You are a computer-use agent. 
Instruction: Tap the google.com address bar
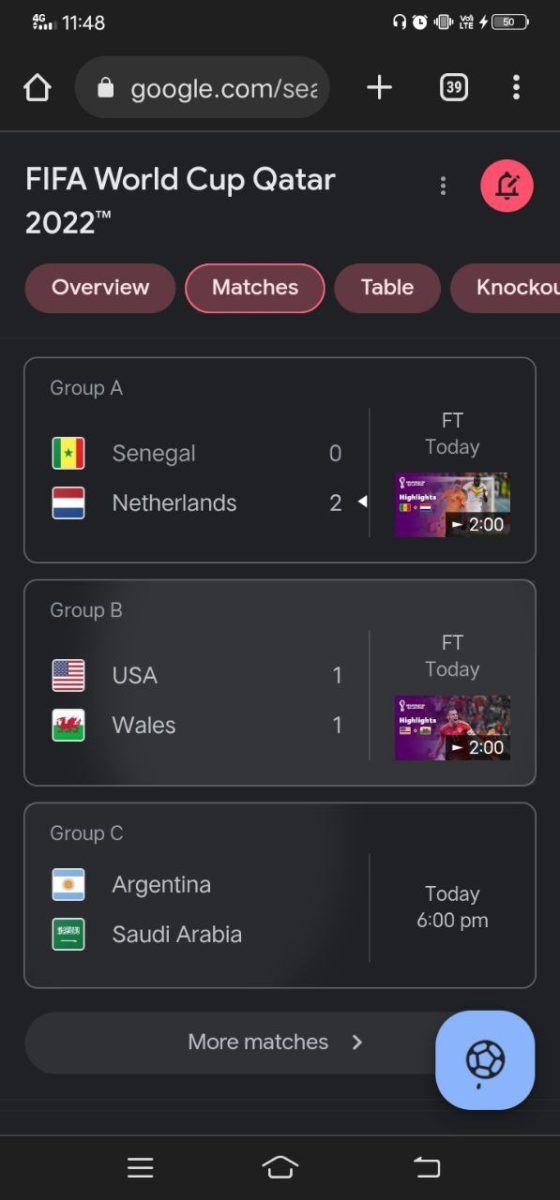(x=202, y=88)
